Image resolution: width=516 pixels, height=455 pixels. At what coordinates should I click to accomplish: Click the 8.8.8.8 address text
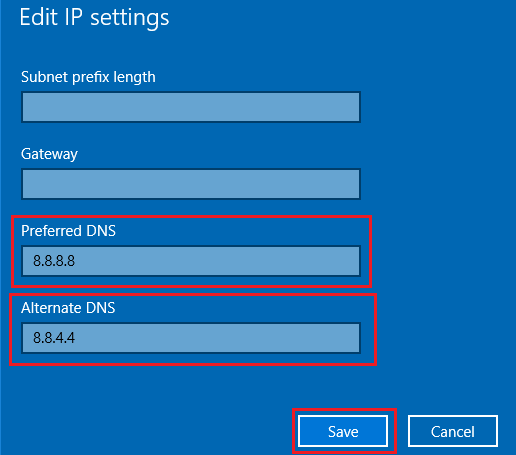[x=54, y=261]
